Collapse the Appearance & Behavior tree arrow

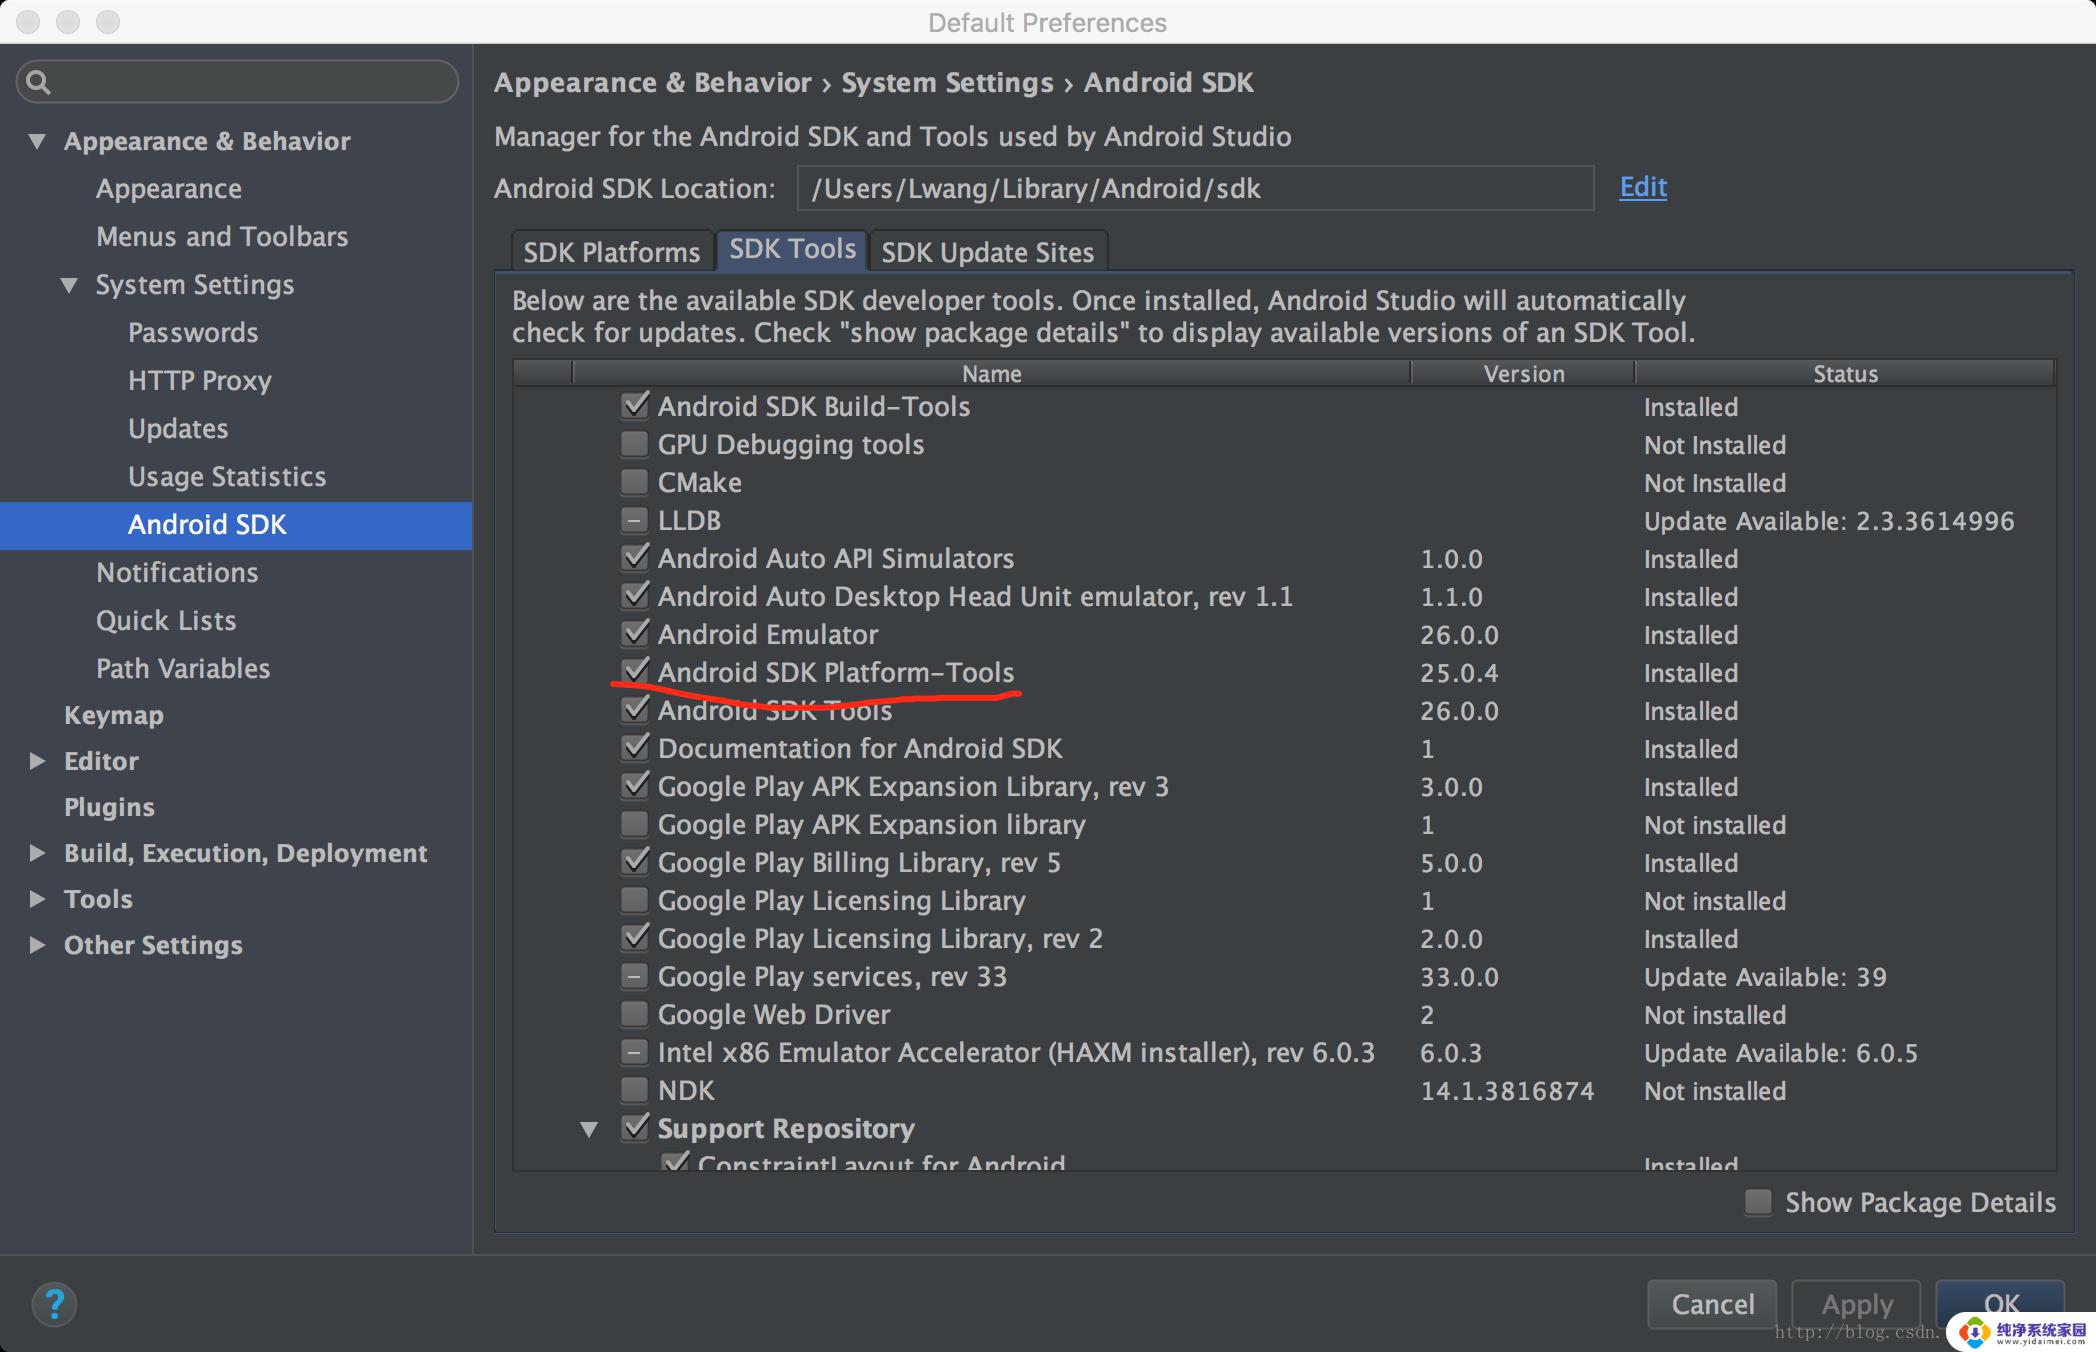[37, 141]
